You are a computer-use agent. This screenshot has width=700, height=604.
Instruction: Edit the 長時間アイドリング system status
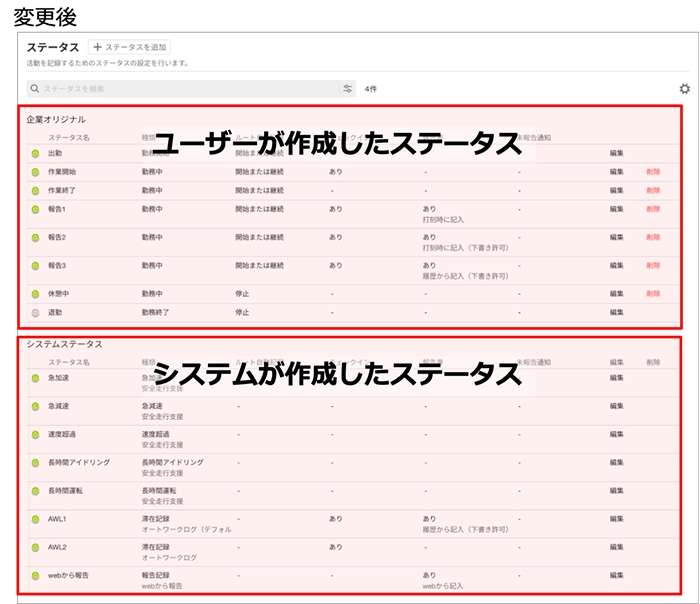click(x=617, y=462)
